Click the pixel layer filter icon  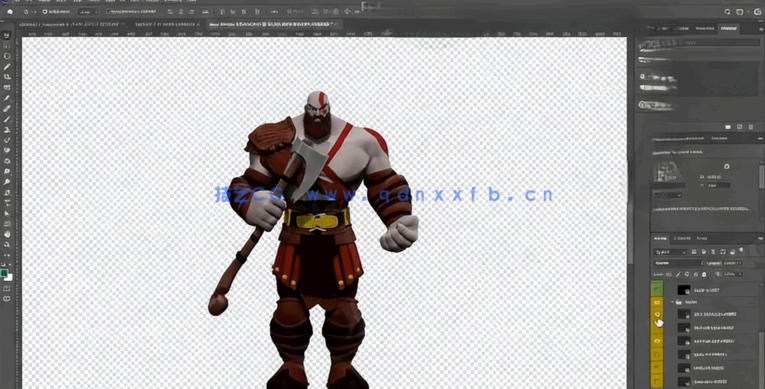(695, 252)
